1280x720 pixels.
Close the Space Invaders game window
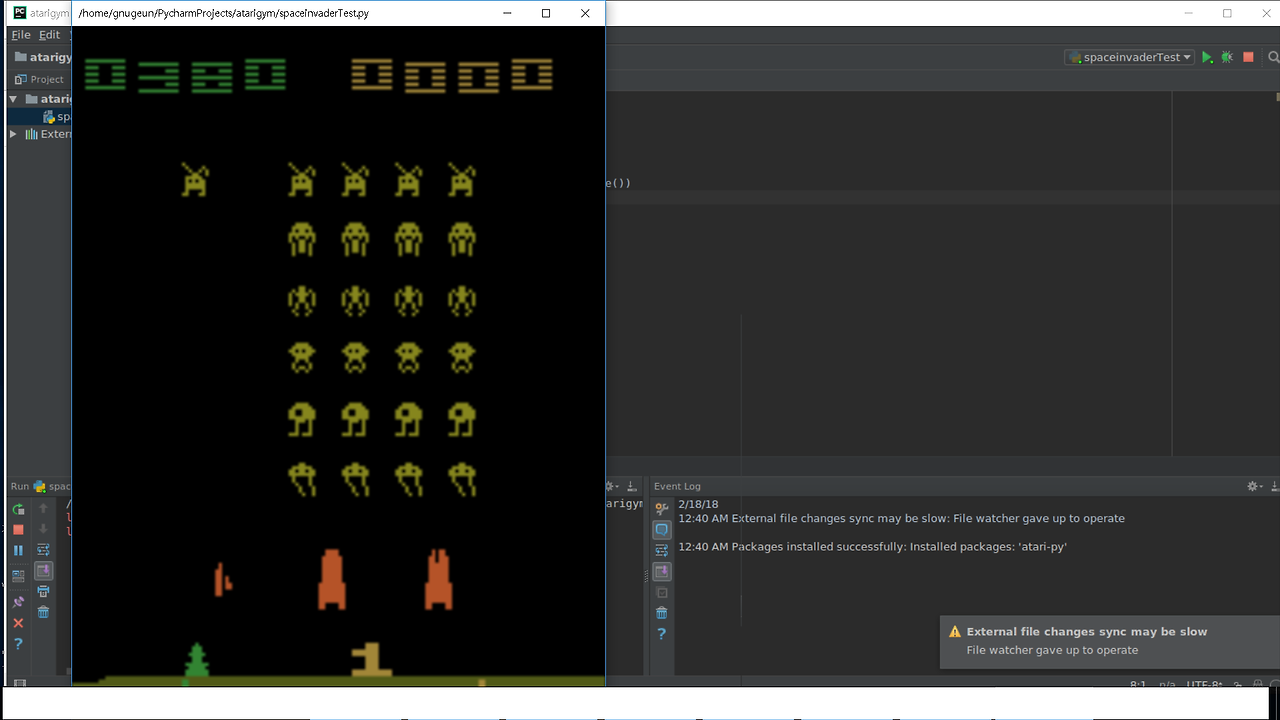pos(585,13)
